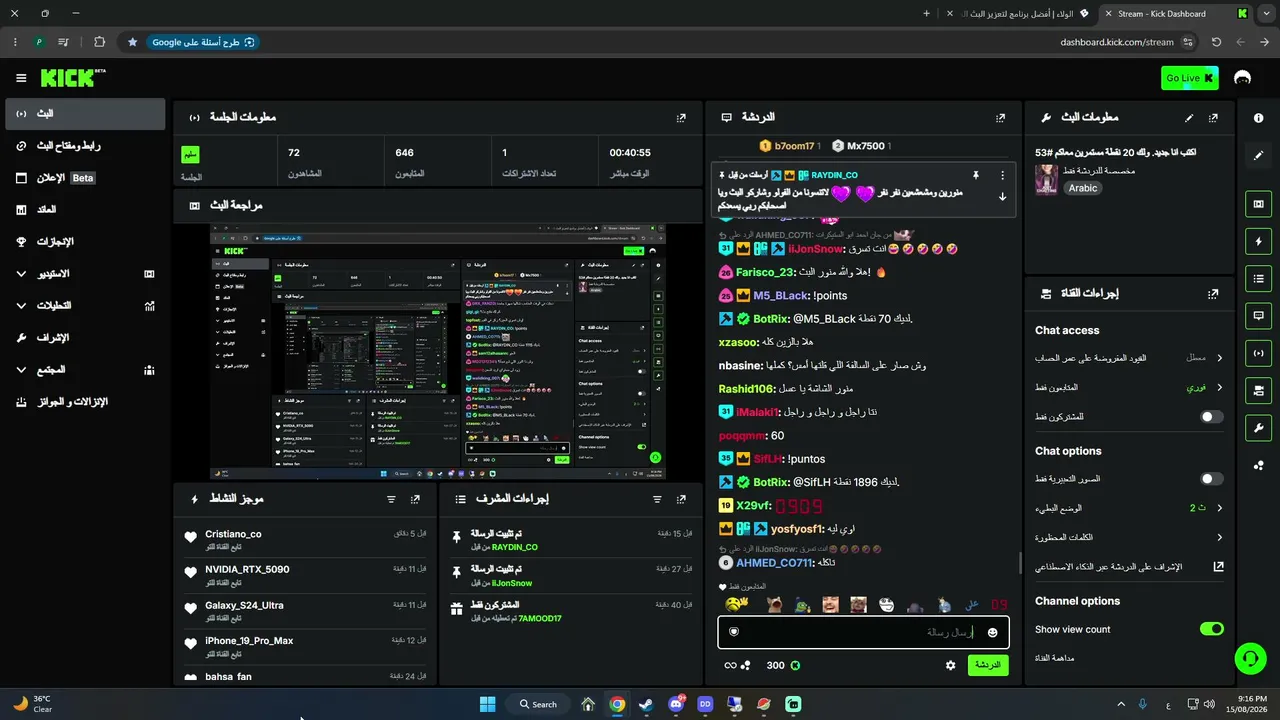Open the hamburger menu beside the KICK logo
This screenshot has width=1280, height=720.
coord(21,78)
